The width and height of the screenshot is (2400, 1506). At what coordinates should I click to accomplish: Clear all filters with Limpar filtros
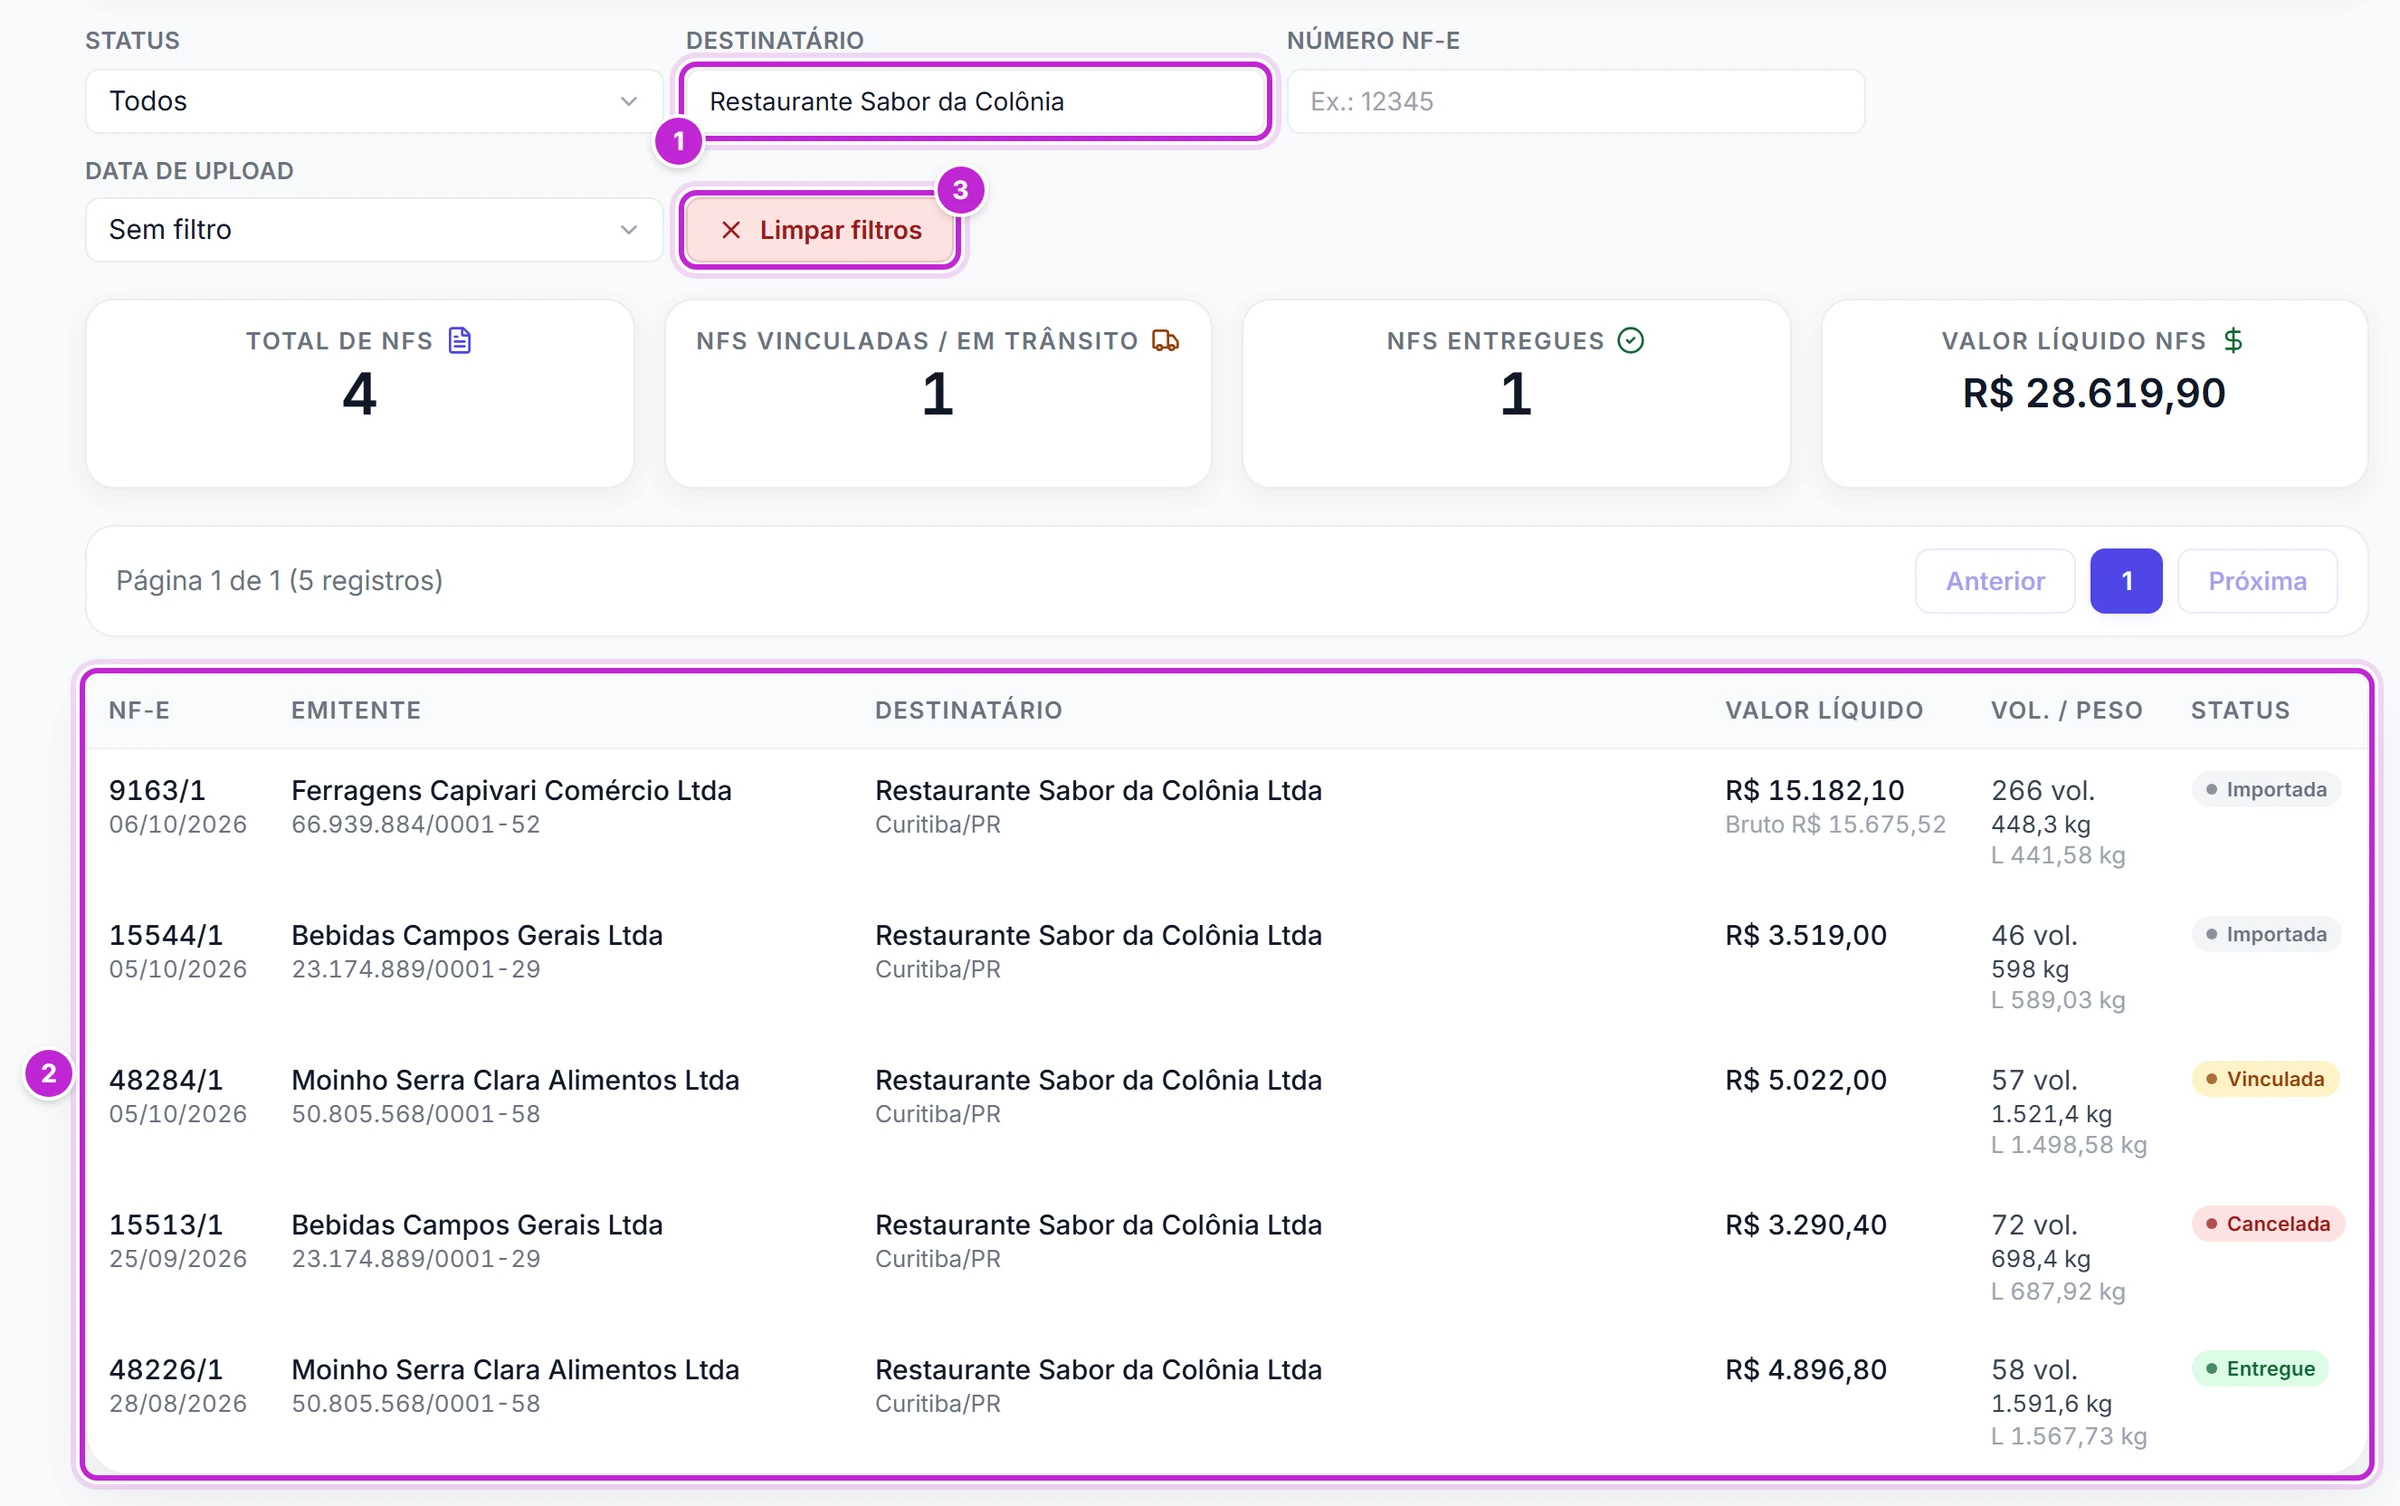point(821,230)
